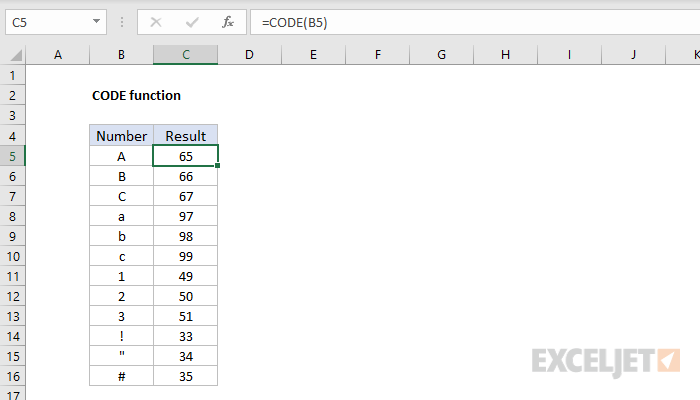The width and height of the screenshot is (700, 400).
Task: Click the Result header cell
Action: pyautogui.click(x=185, y=136)
